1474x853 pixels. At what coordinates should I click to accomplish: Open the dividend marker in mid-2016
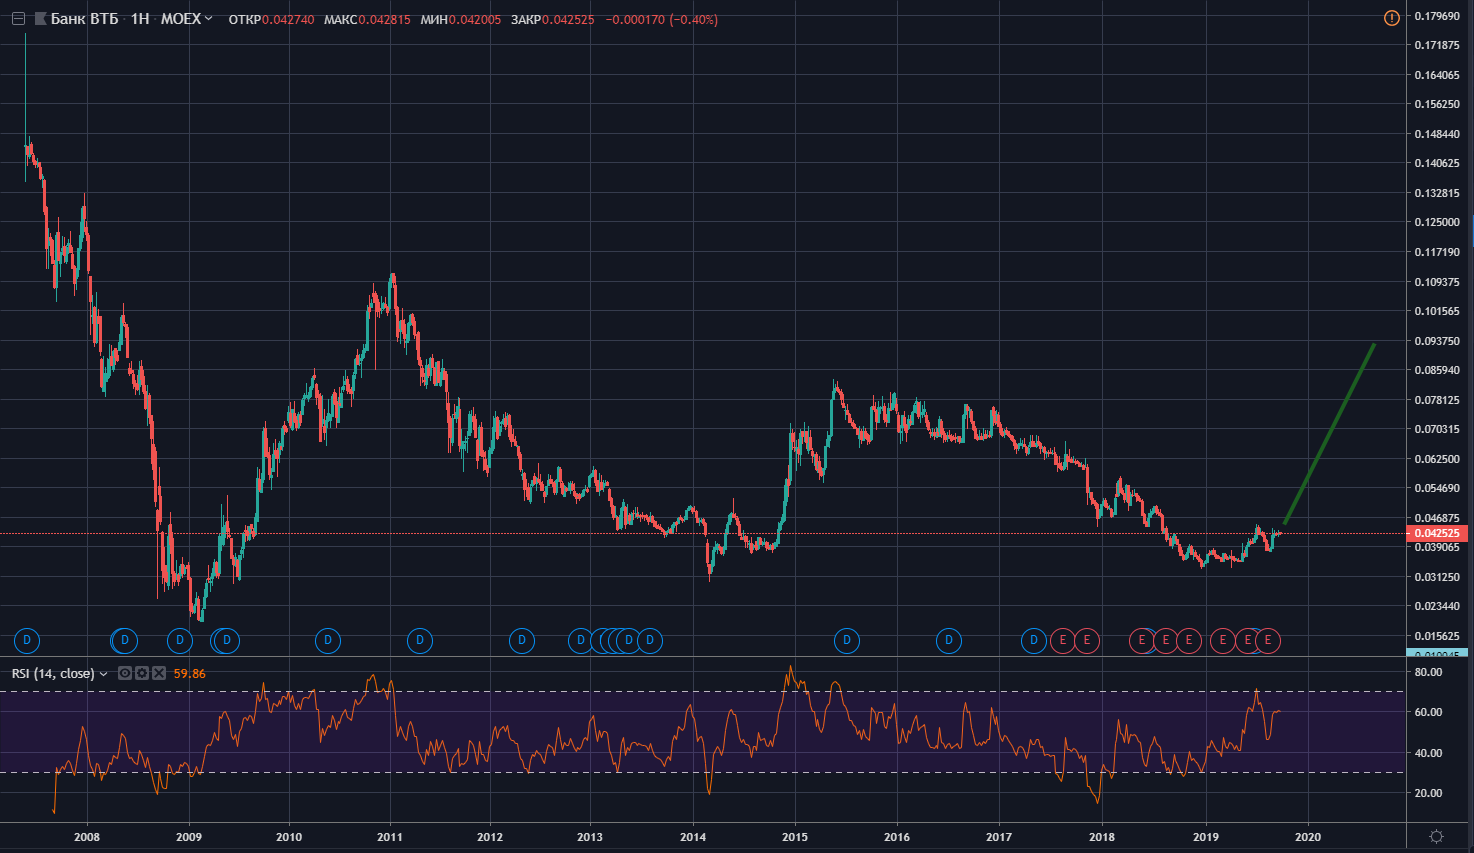pos(949,640)
